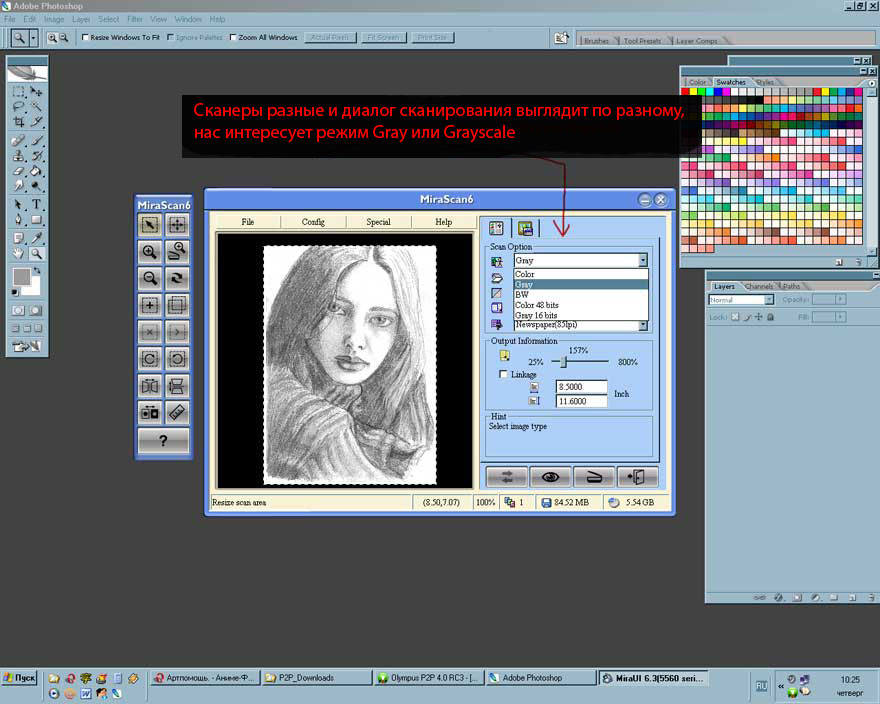Click the ruler icon in MiraScan6 toolbox

tap(177, 413)
